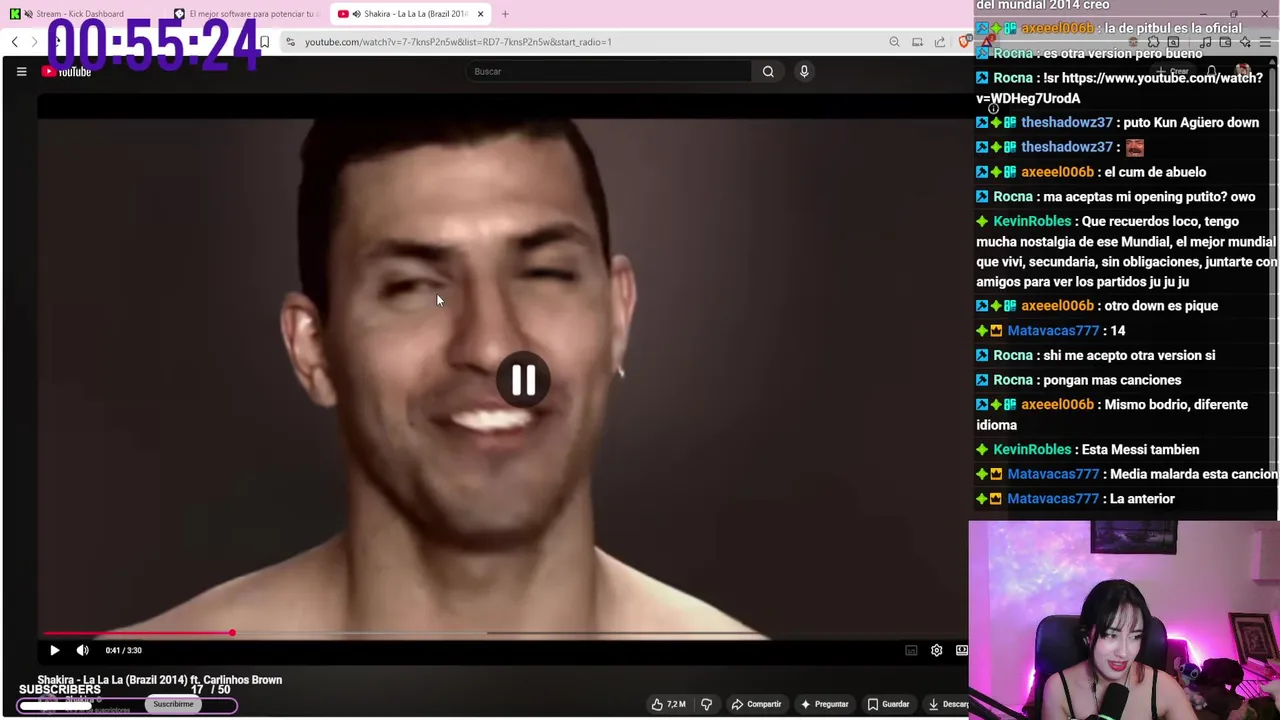The height and width of the screenshot is (720, 1280).
Task: Click the emote image in theshadowz37's message
Action: [1134, 147]
